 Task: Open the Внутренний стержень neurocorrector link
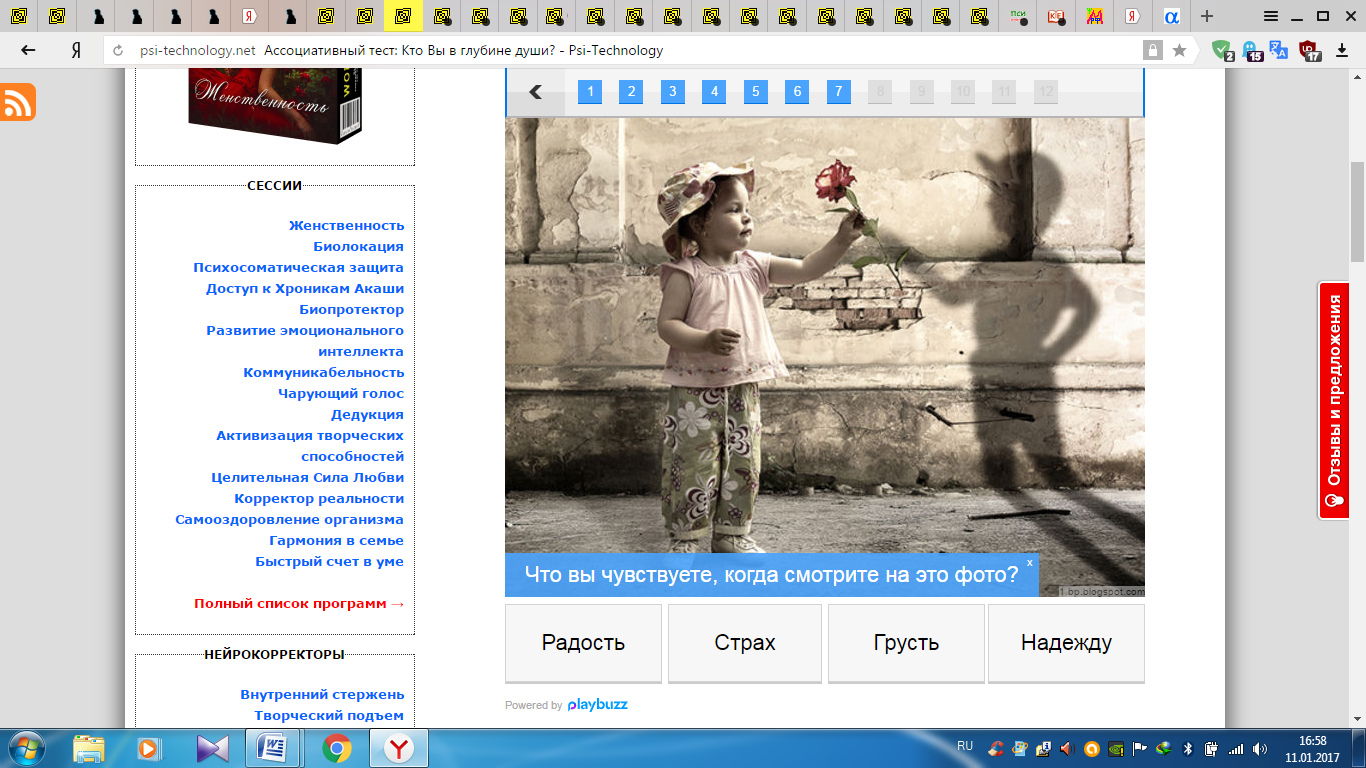322,695
